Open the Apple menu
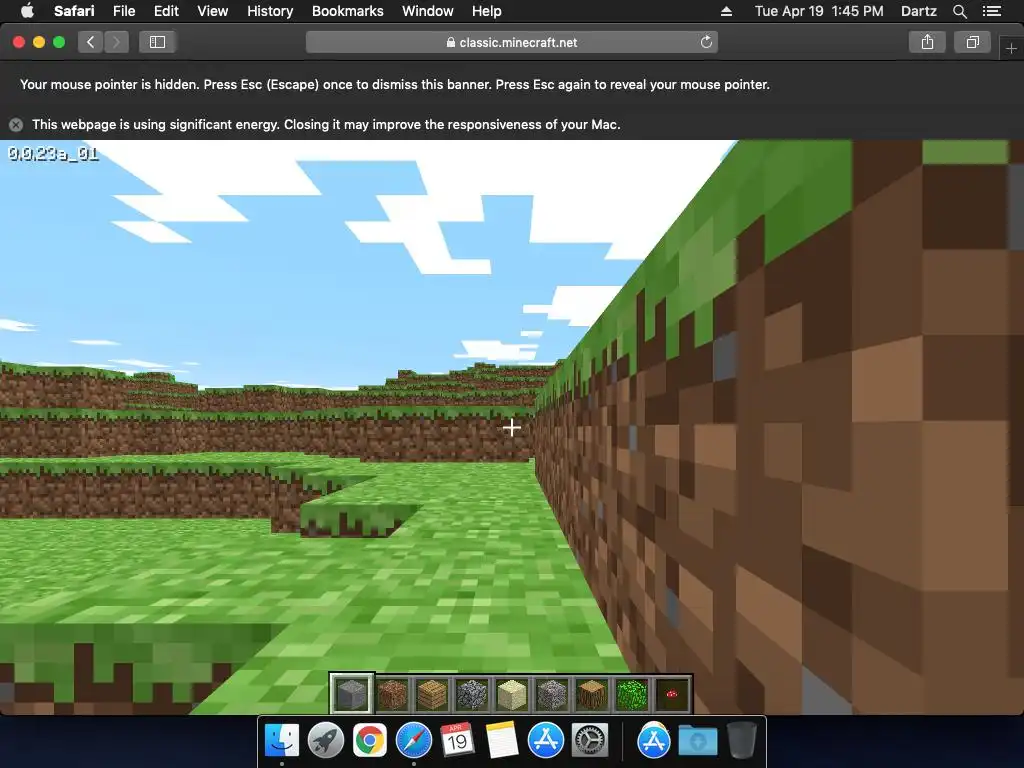Screen dimensions: 1024x768 pyautogui.click(x=27, y=11)
